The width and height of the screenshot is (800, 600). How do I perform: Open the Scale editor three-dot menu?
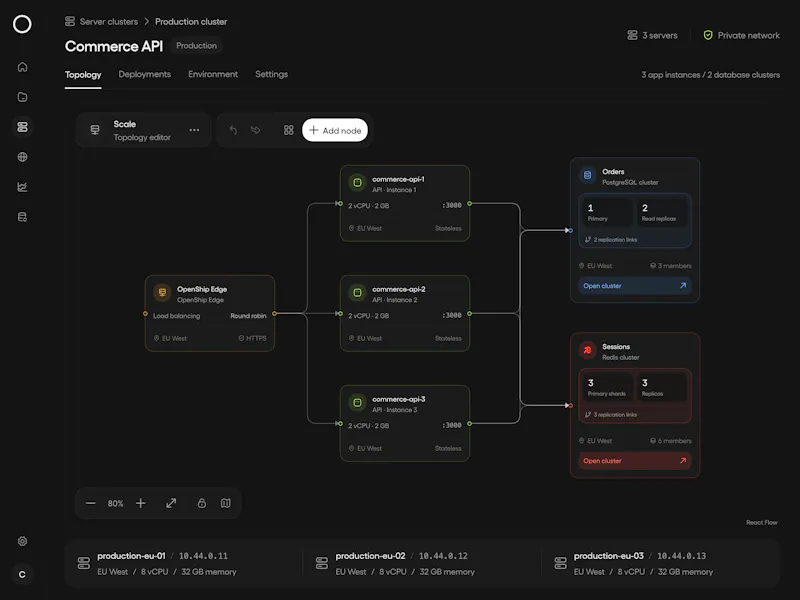pos(194,130)
